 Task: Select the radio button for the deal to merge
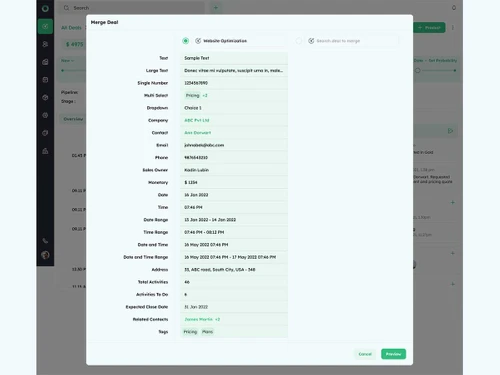click(x=299, y=41)
